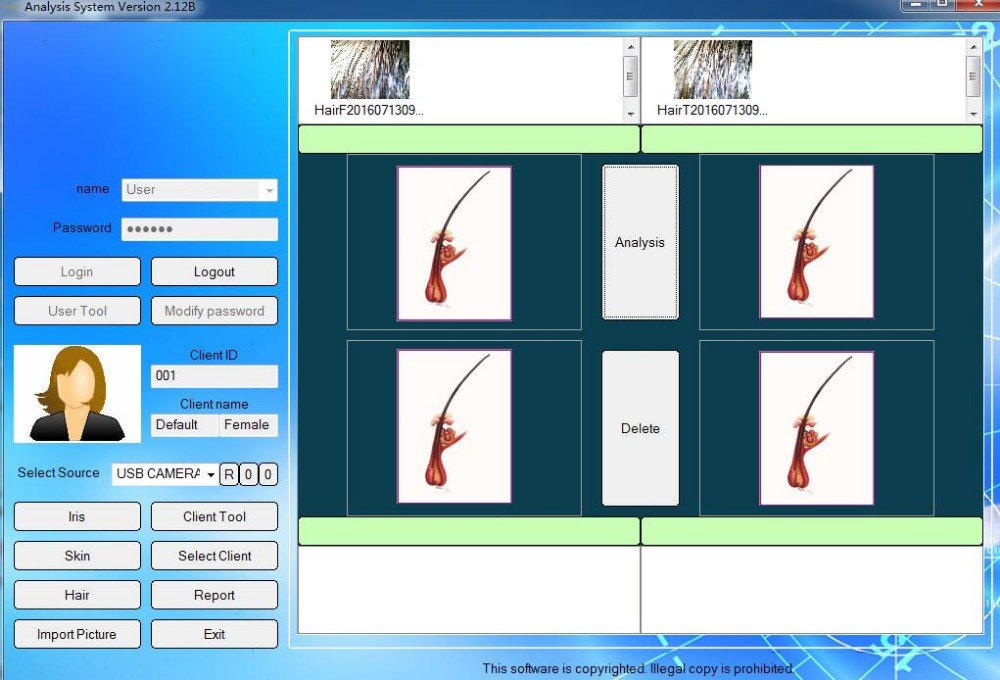Open the Iris analysis module

[x=77, y=517]
